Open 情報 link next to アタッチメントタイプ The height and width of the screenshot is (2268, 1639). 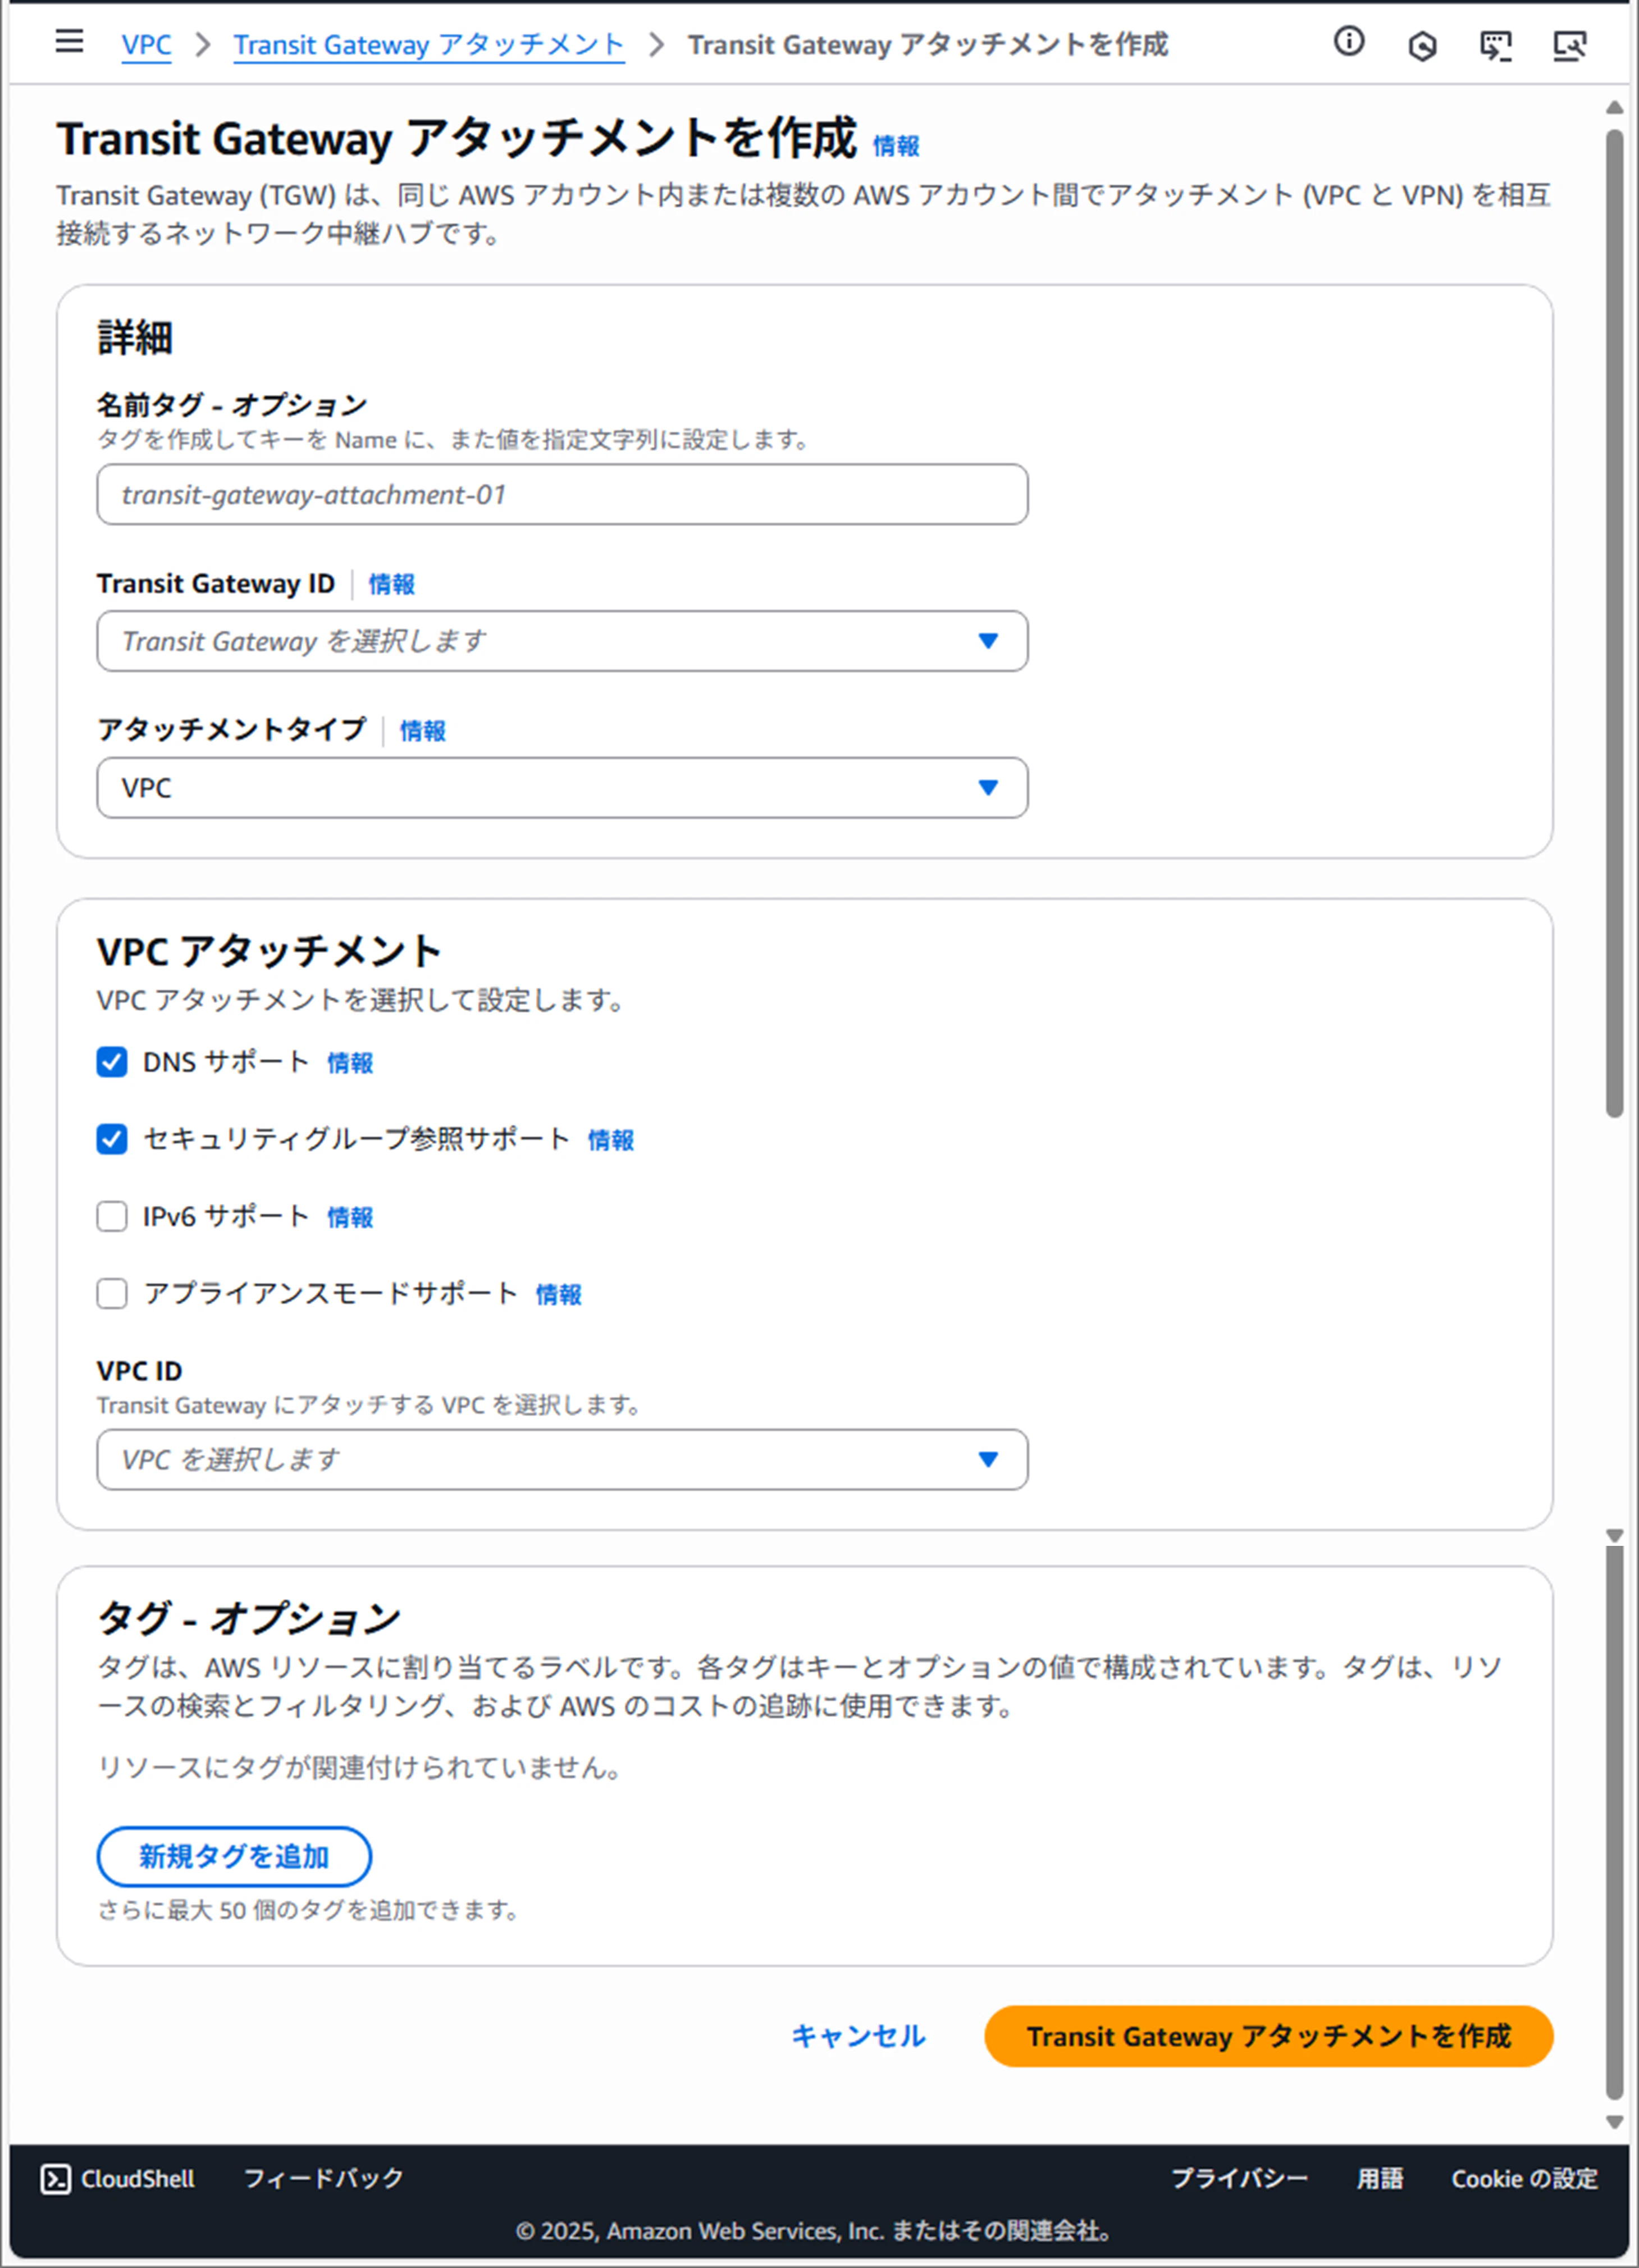[x=423, y=731]
